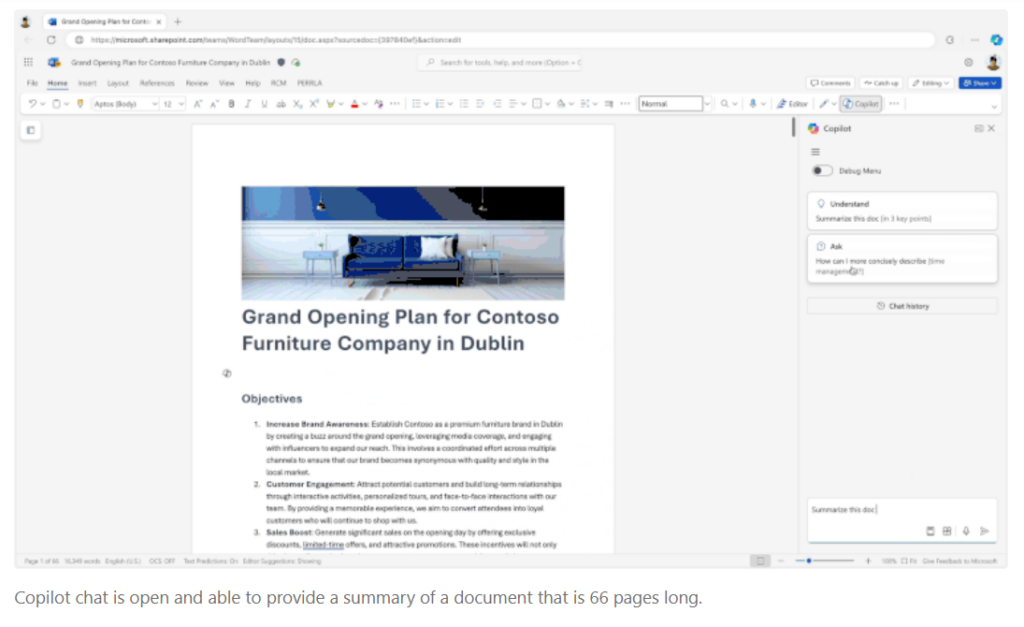Apply superscript formatting
The height and width of the screenshot is (627, 1024).
[314, 104]
